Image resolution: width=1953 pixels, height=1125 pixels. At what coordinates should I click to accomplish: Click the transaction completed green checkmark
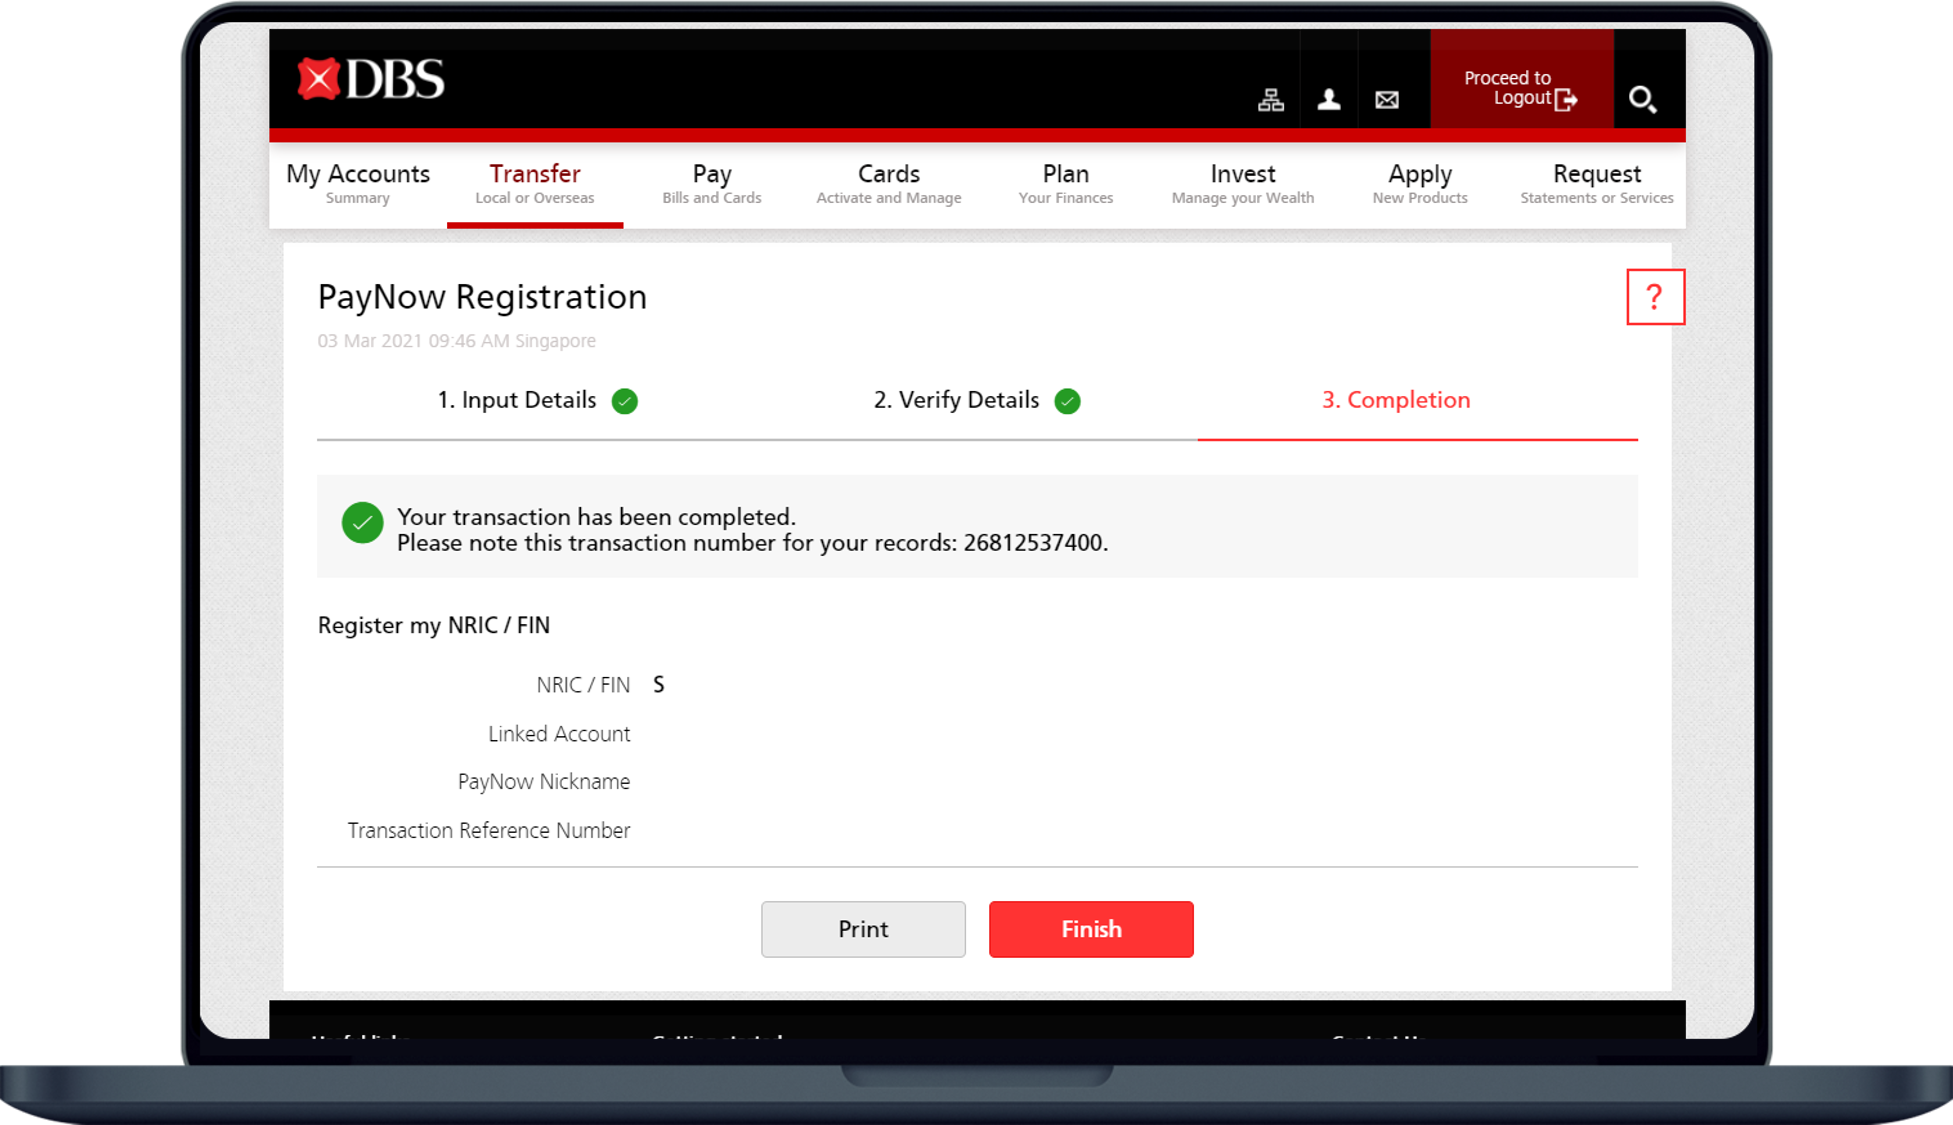point(362,523)
